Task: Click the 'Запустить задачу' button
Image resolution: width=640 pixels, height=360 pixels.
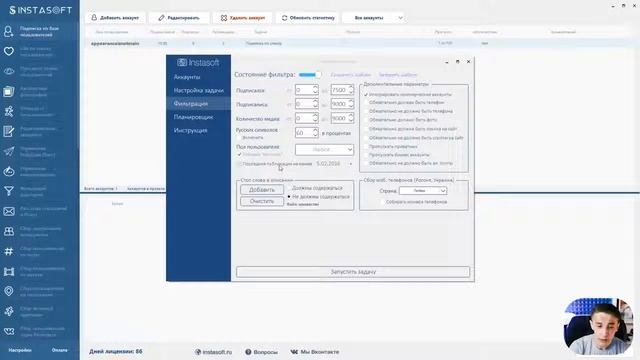Action: 353,272
